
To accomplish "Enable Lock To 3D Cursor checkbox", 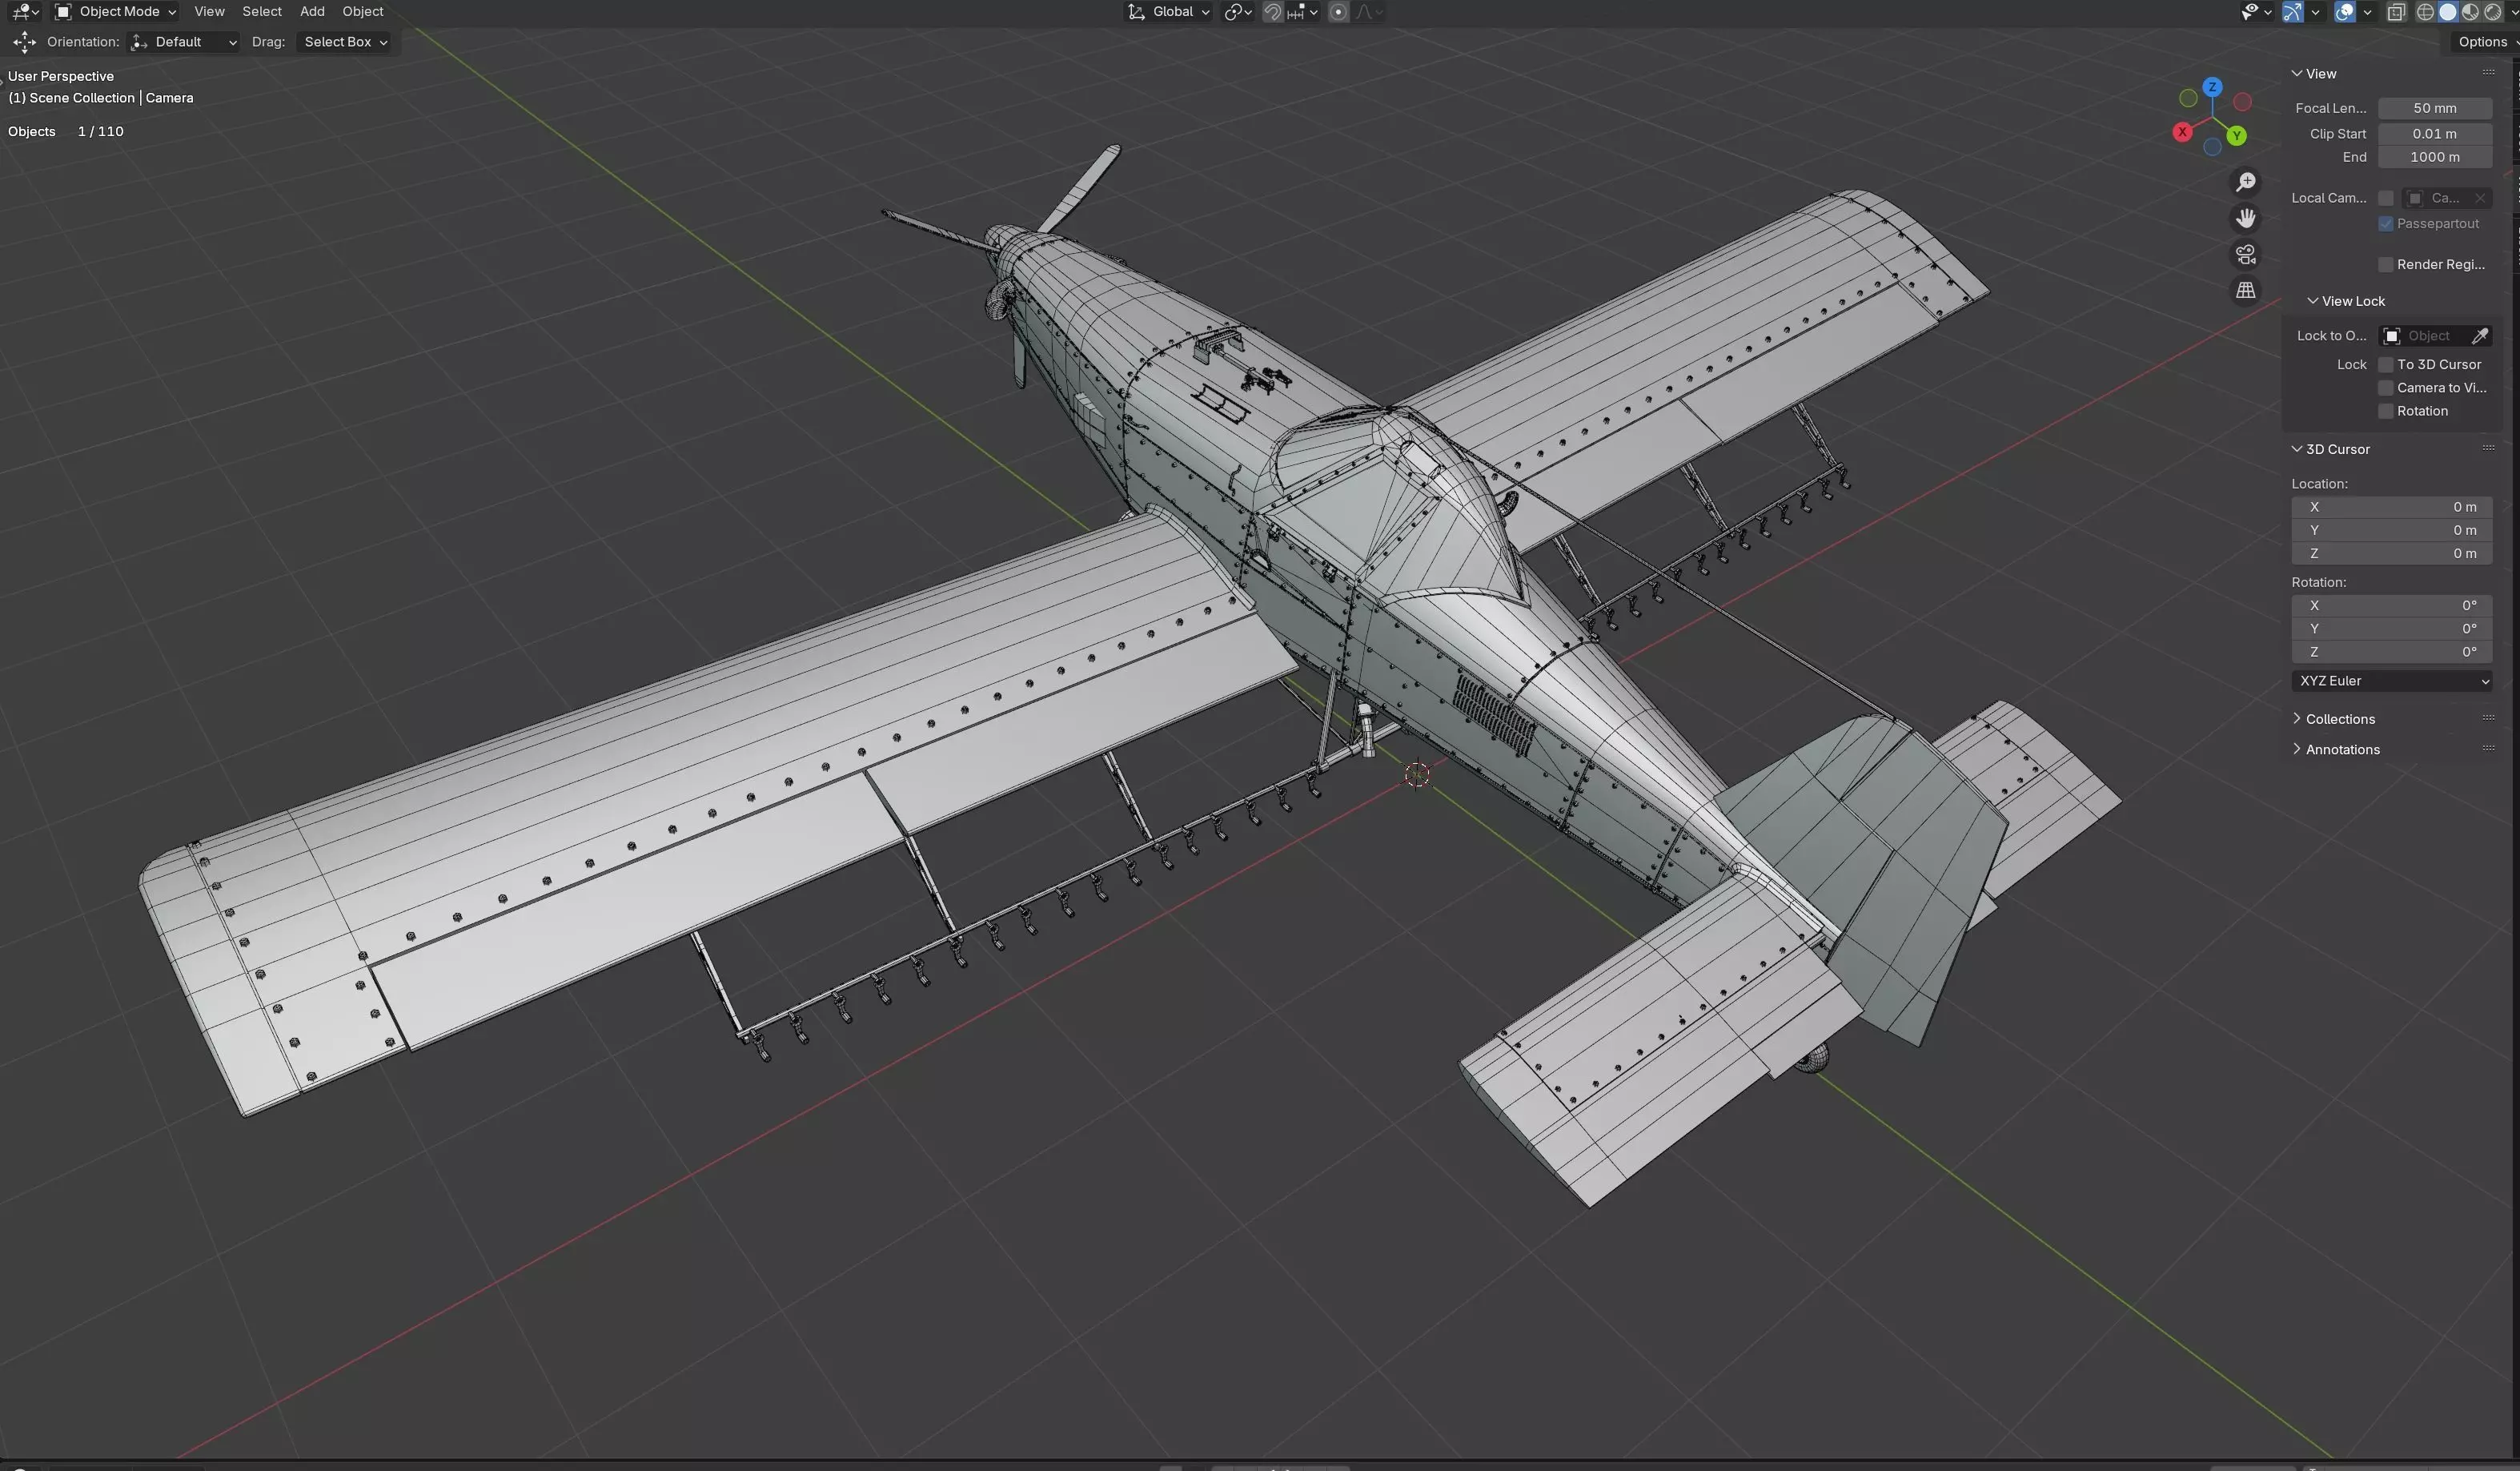I will 2386,365.
